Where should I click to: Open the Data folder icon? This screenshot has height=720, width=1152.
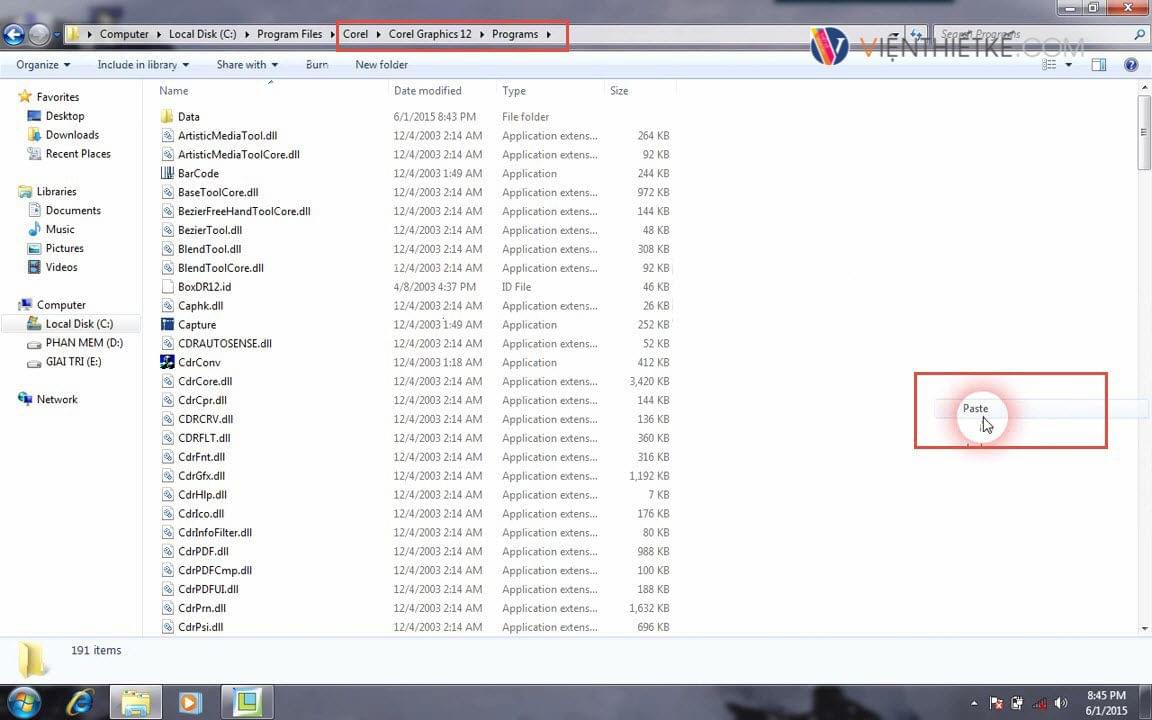coord(167,116)
